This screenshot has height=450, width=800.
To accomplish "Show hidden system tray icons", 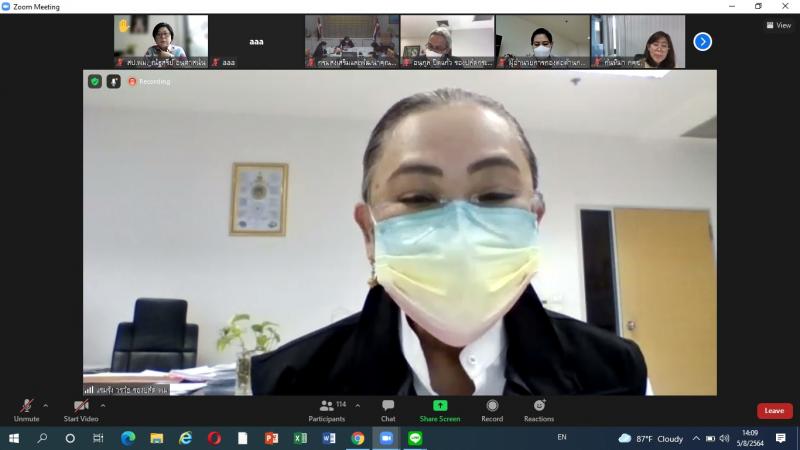I will coord(696,438).
